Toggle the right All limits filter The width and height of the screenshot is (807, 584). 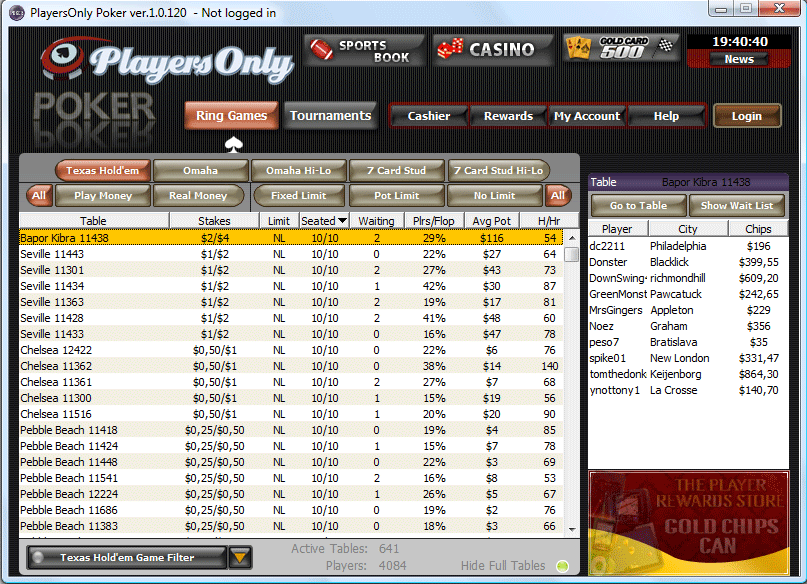tap(558, 196)
